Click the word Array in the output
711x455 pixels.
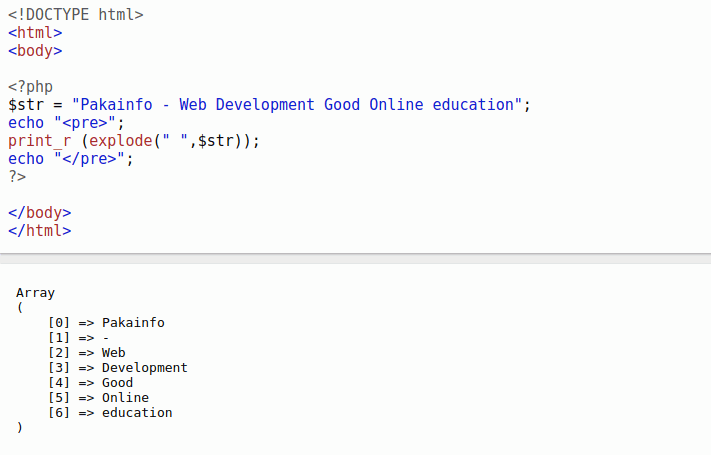(x=35, y=293)
